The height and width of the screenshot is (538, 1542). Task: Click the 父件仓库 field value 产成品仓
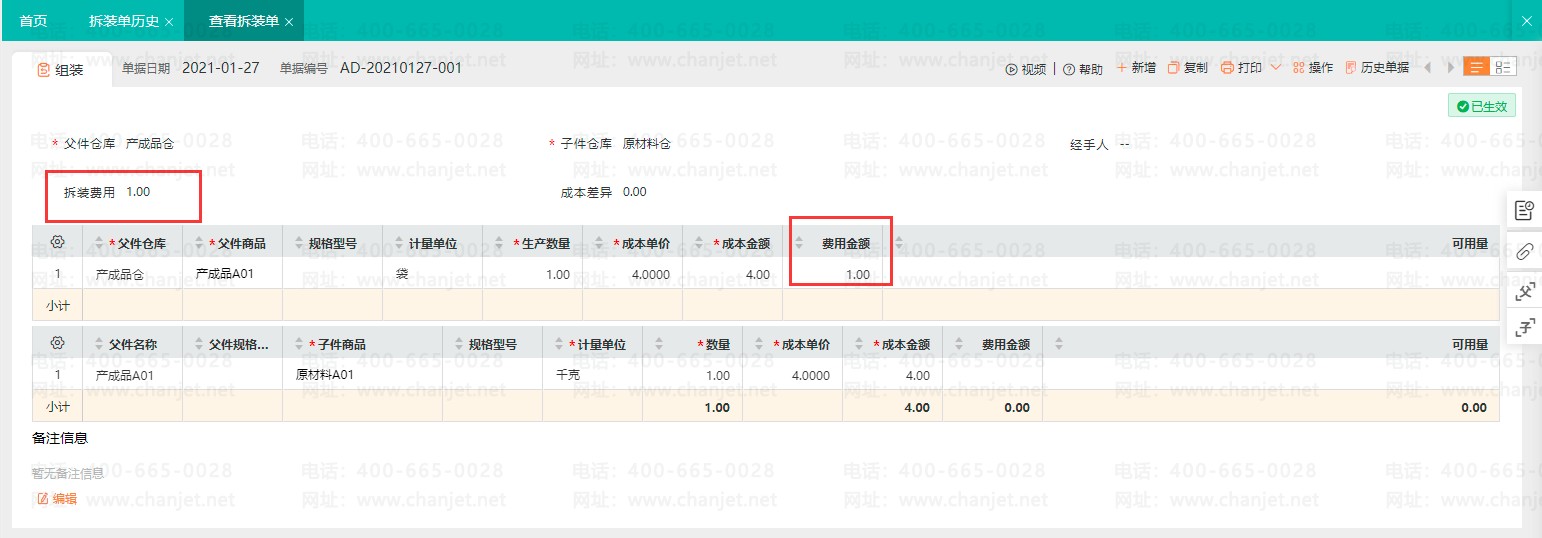tap(150, 144)
